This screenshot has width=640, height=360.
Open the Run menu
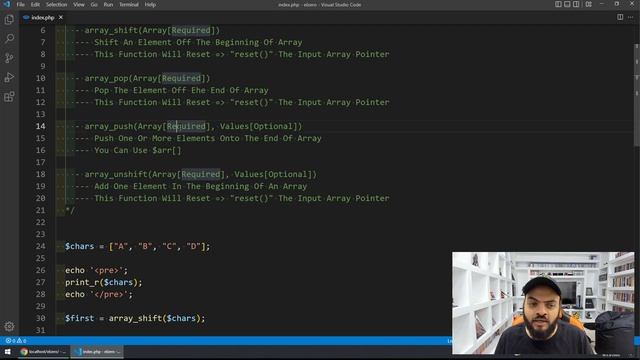click(108, 4)
